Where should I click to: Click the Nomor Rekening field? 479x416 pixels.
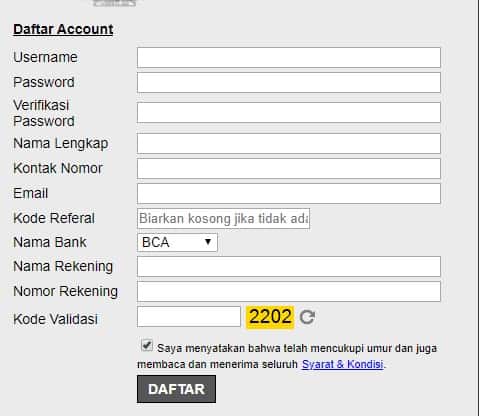point(289,291)
